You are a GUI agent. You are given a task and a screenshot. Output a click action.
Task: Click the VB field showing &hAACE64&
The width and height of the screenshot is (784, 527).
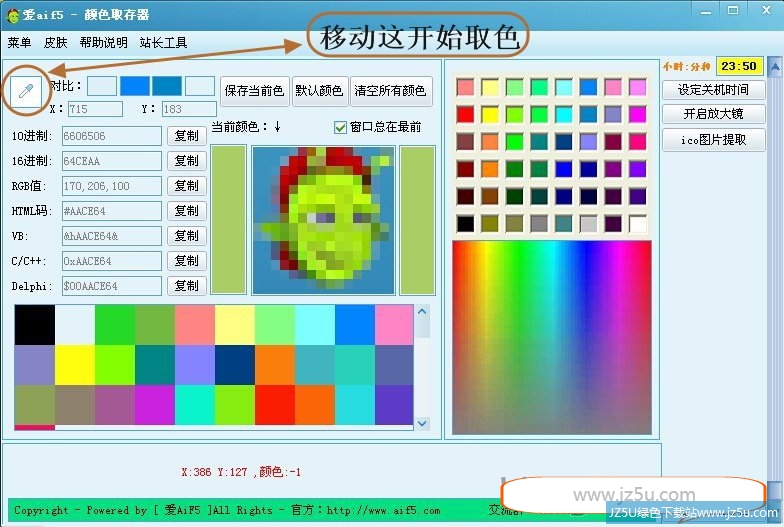tap(112, 236)
